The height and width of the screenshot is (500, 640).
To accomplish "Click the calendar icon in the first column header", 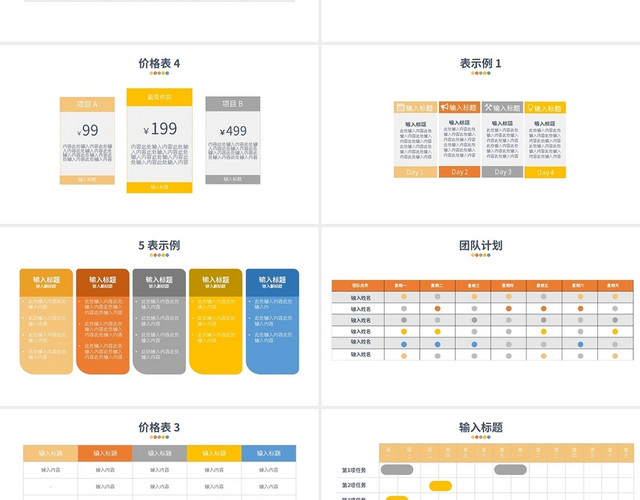I will point(401,107).
